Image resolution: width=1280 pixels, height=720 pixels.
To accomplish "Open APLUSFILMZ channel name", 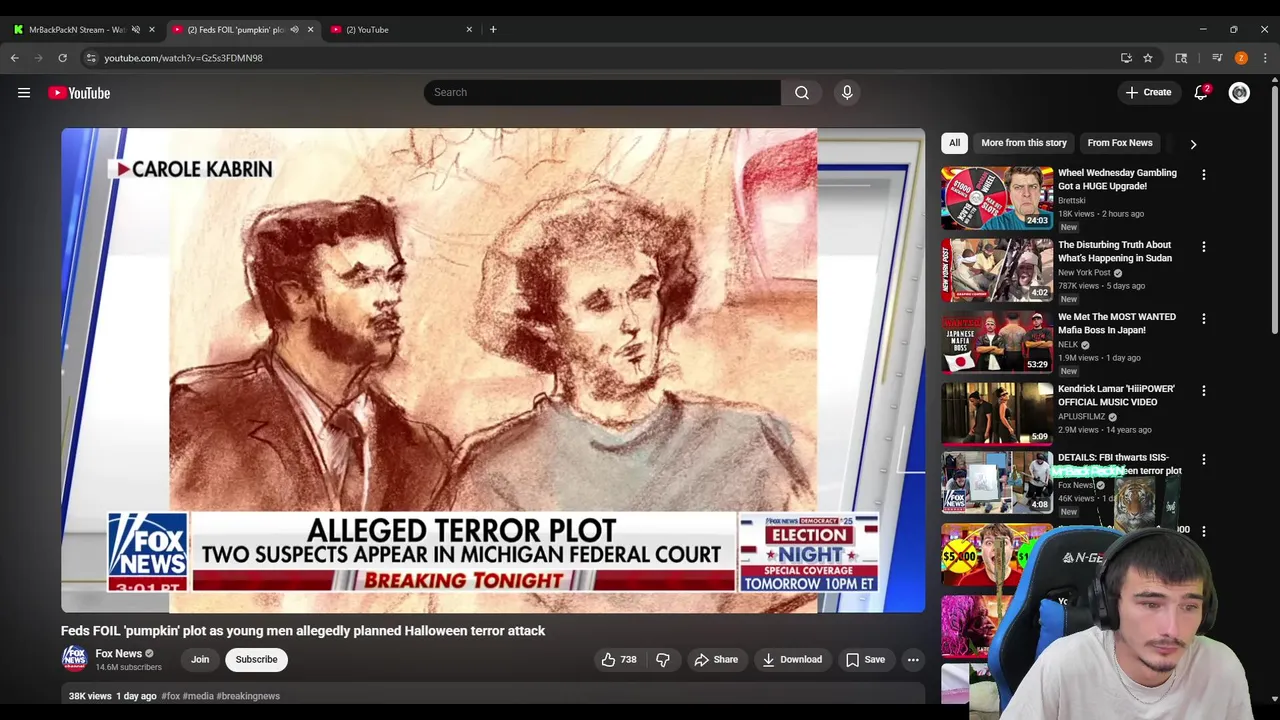I will [x=1081, y=416].
